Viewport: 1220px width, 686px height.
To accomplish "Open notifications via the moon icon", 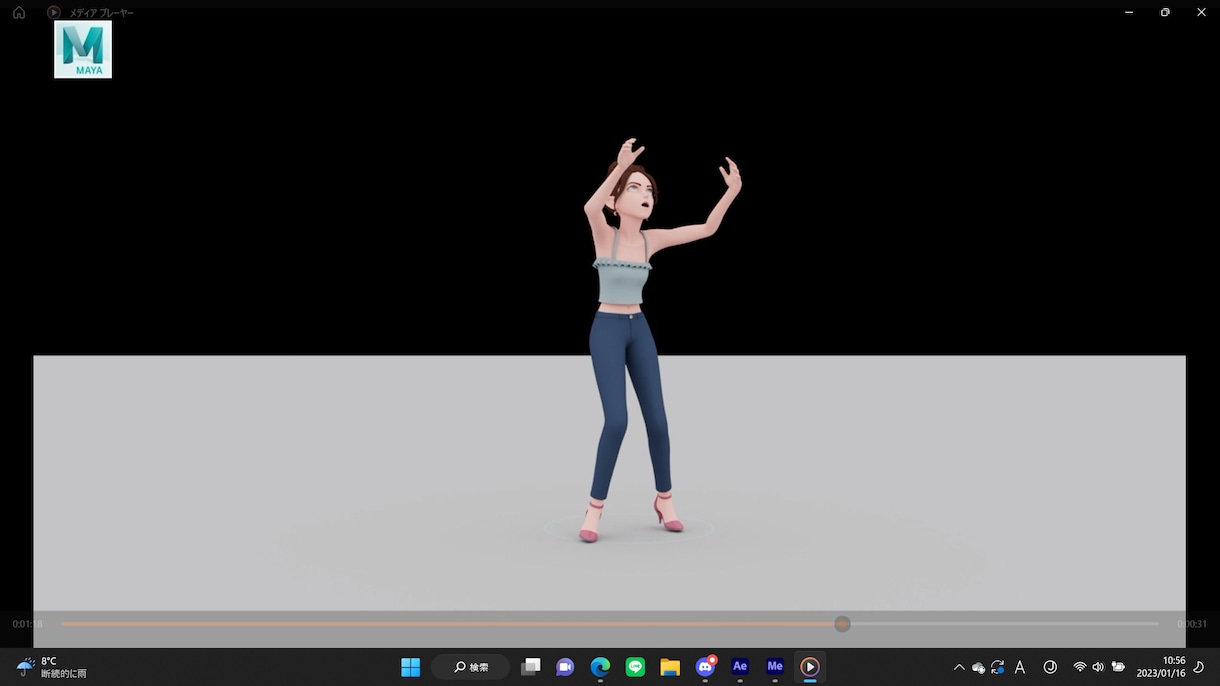I will pos(1199,667).
